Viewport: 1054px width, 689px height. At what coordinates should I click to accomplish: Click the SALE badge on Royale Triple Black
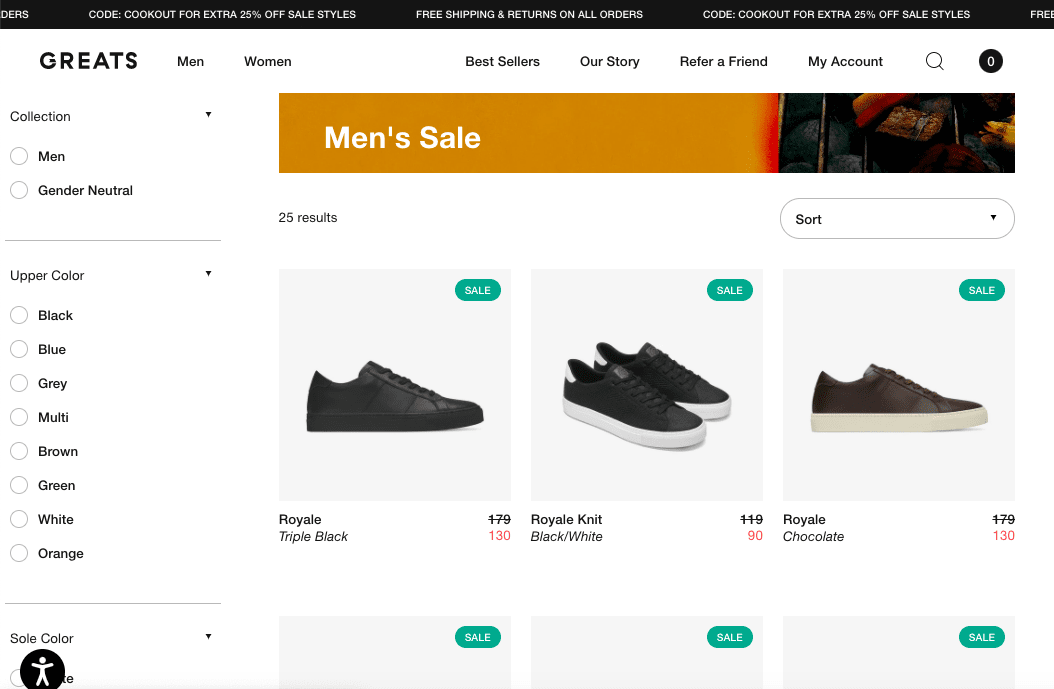[x=478, y=290]
